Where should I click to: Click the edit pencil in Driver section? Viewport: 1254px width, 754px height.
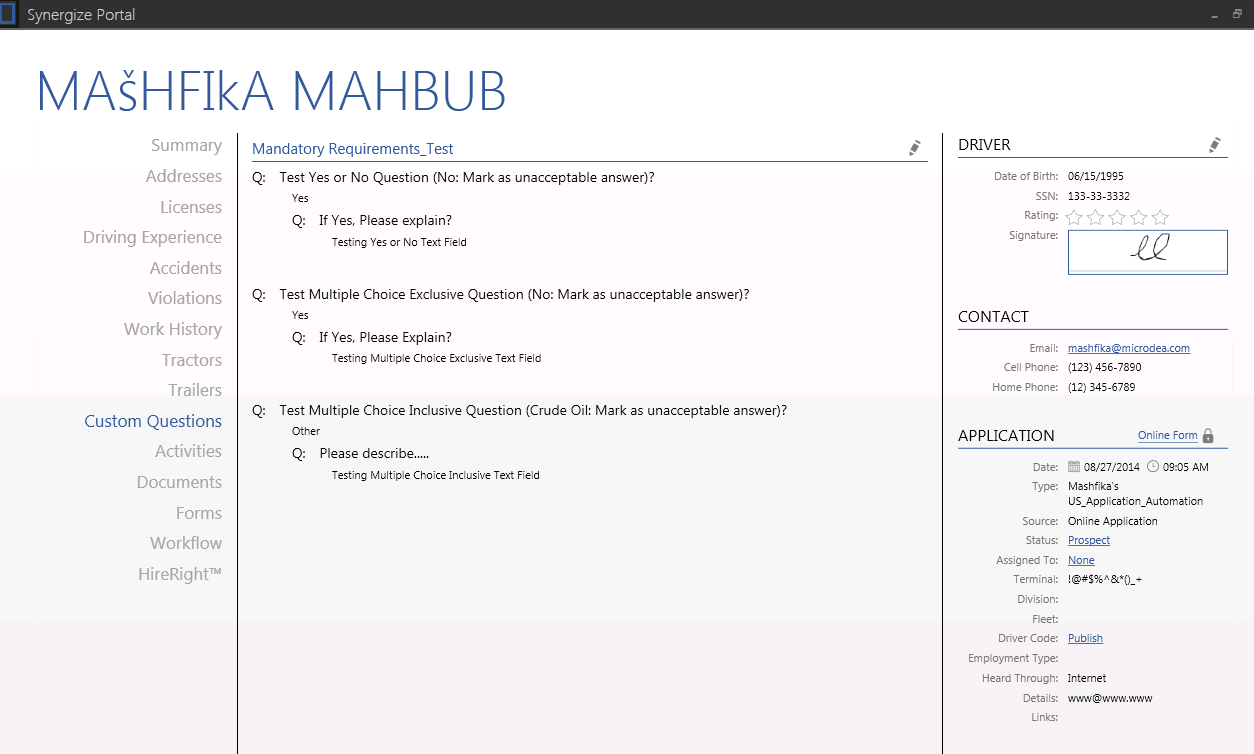tap(1214, 145)
